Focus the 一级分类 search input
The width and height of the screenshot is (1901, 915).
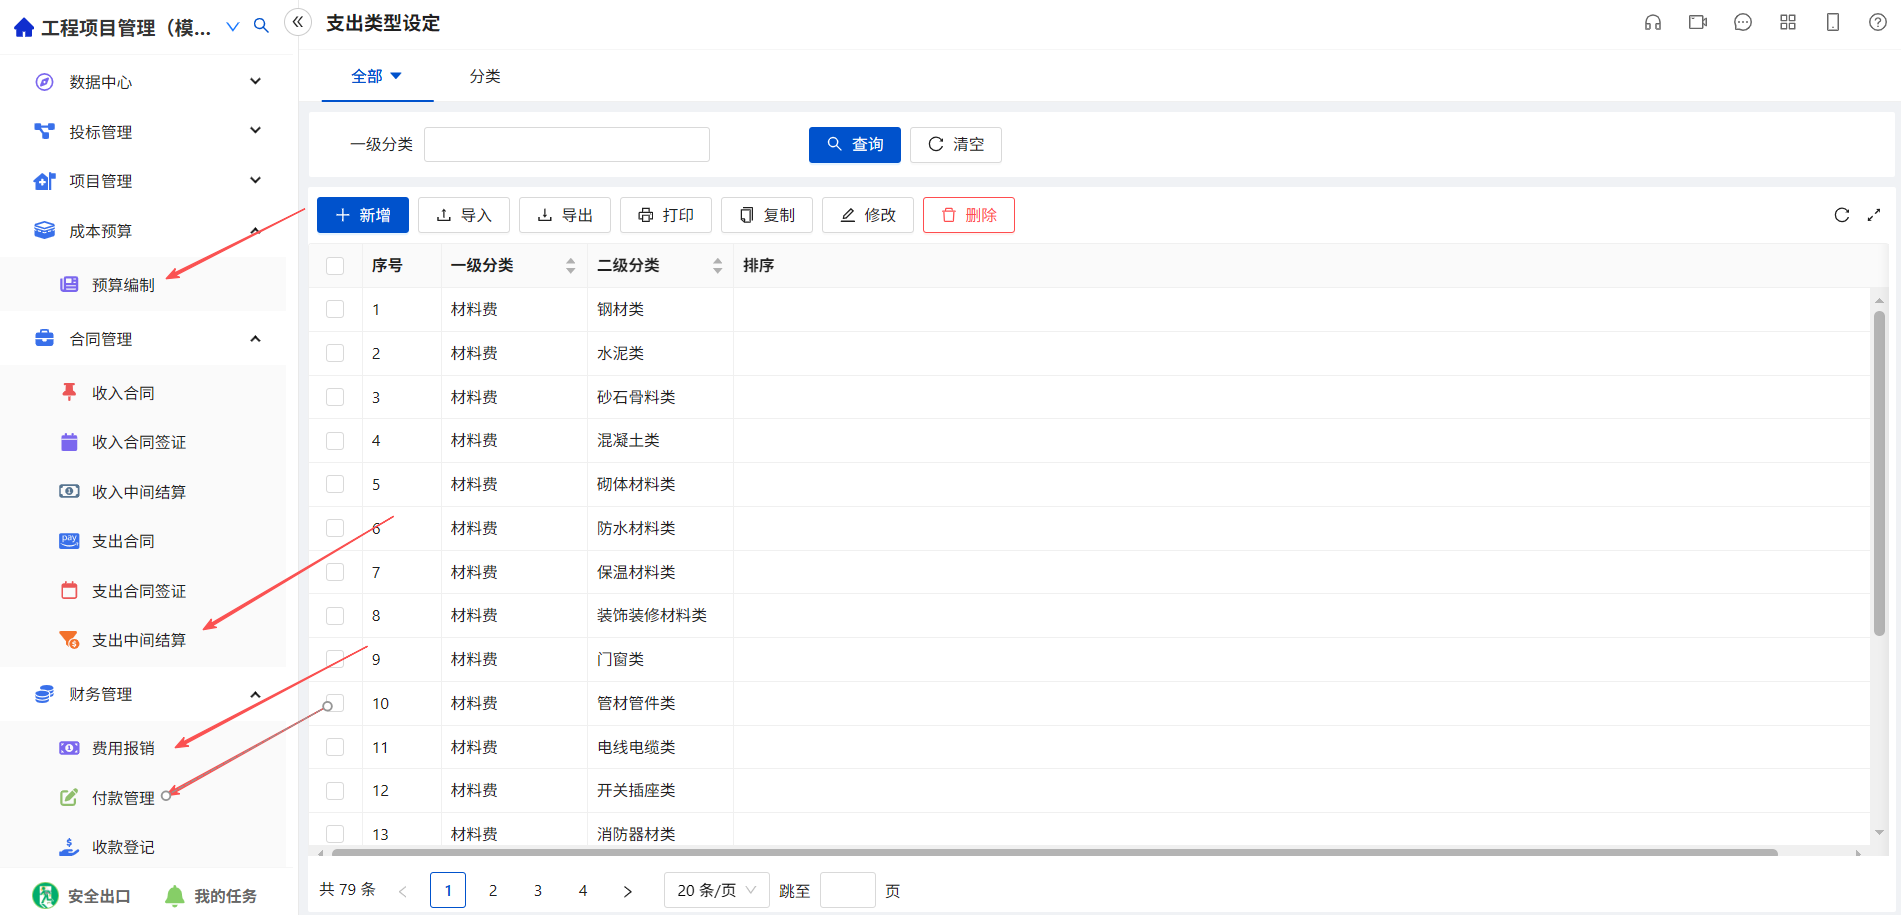(x=567, y=145)
